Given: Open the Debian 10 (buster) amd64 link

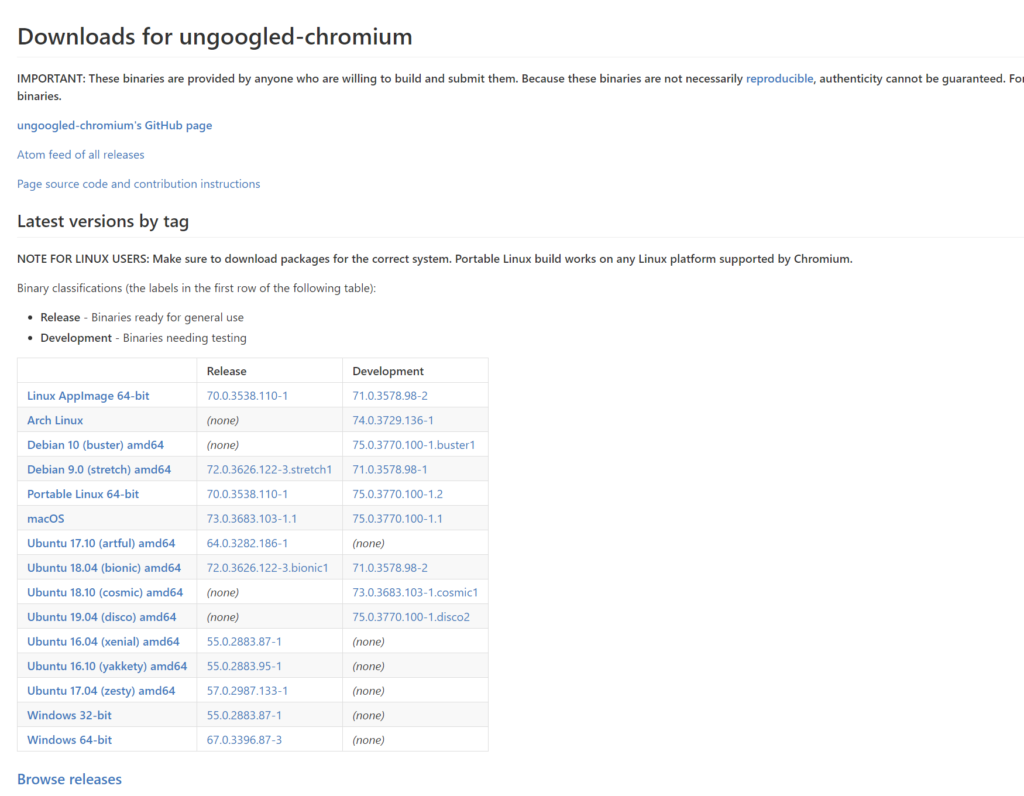Looking at the screenshot, I should [95, 445].
